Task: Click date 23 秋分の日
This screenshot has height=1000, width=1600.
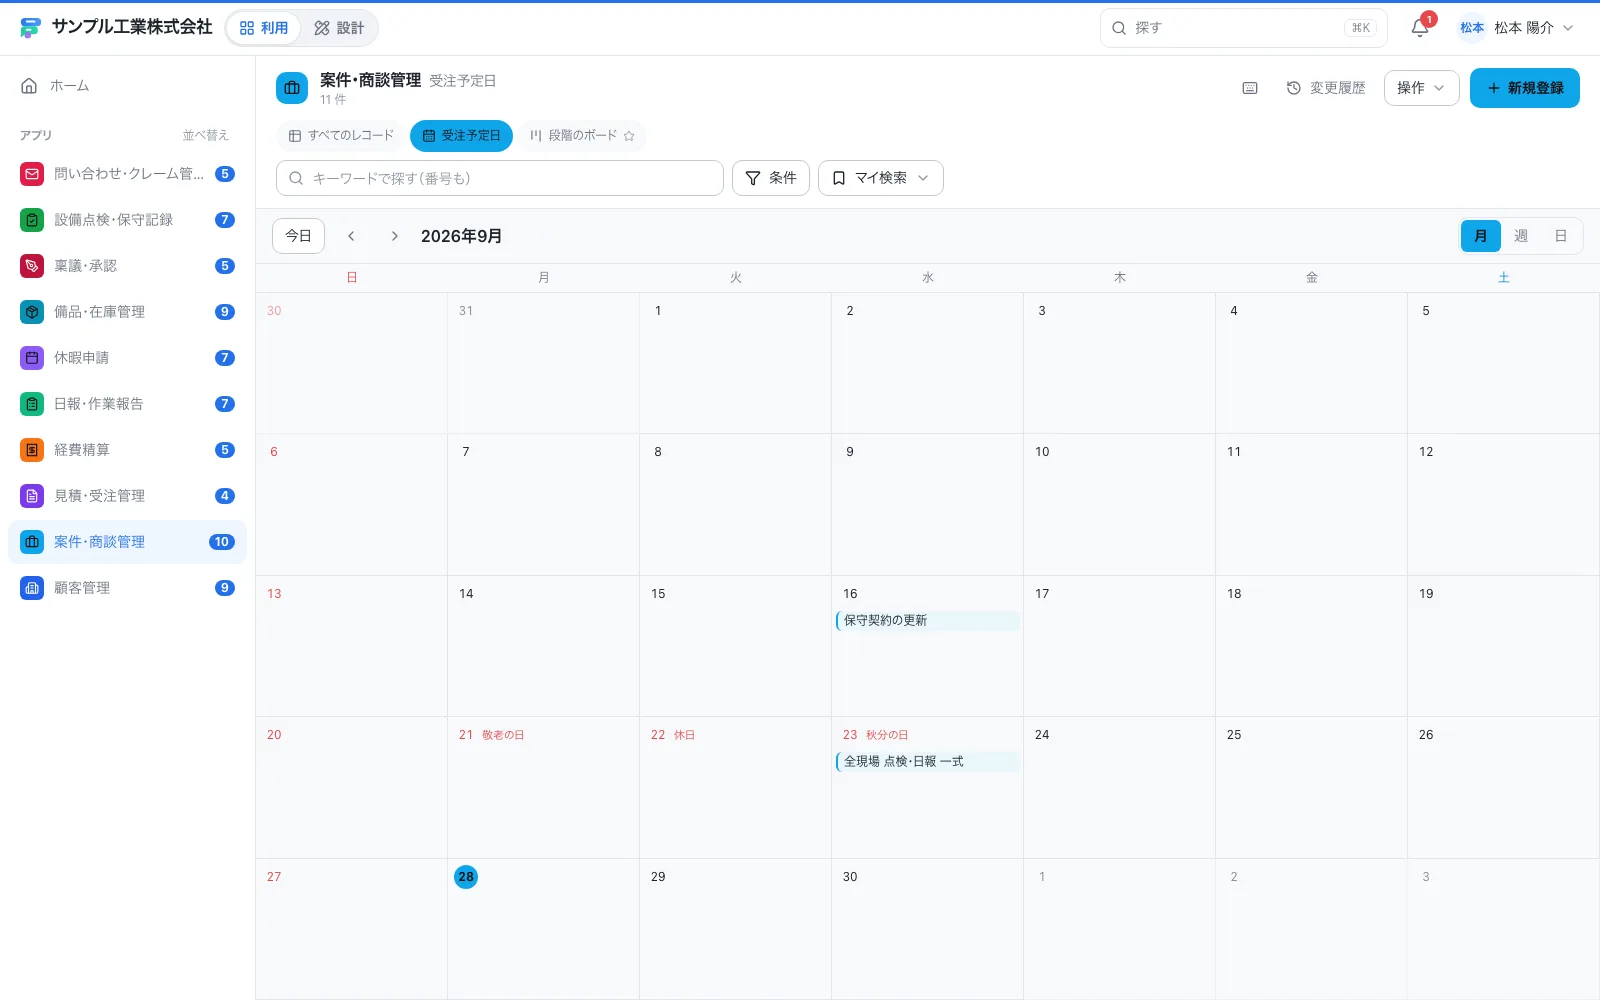Action: coord(875,735)
